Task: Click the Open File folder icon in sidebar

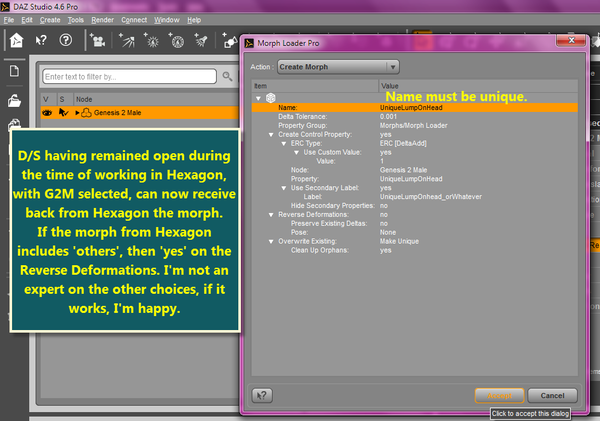Action: (15, 101)
